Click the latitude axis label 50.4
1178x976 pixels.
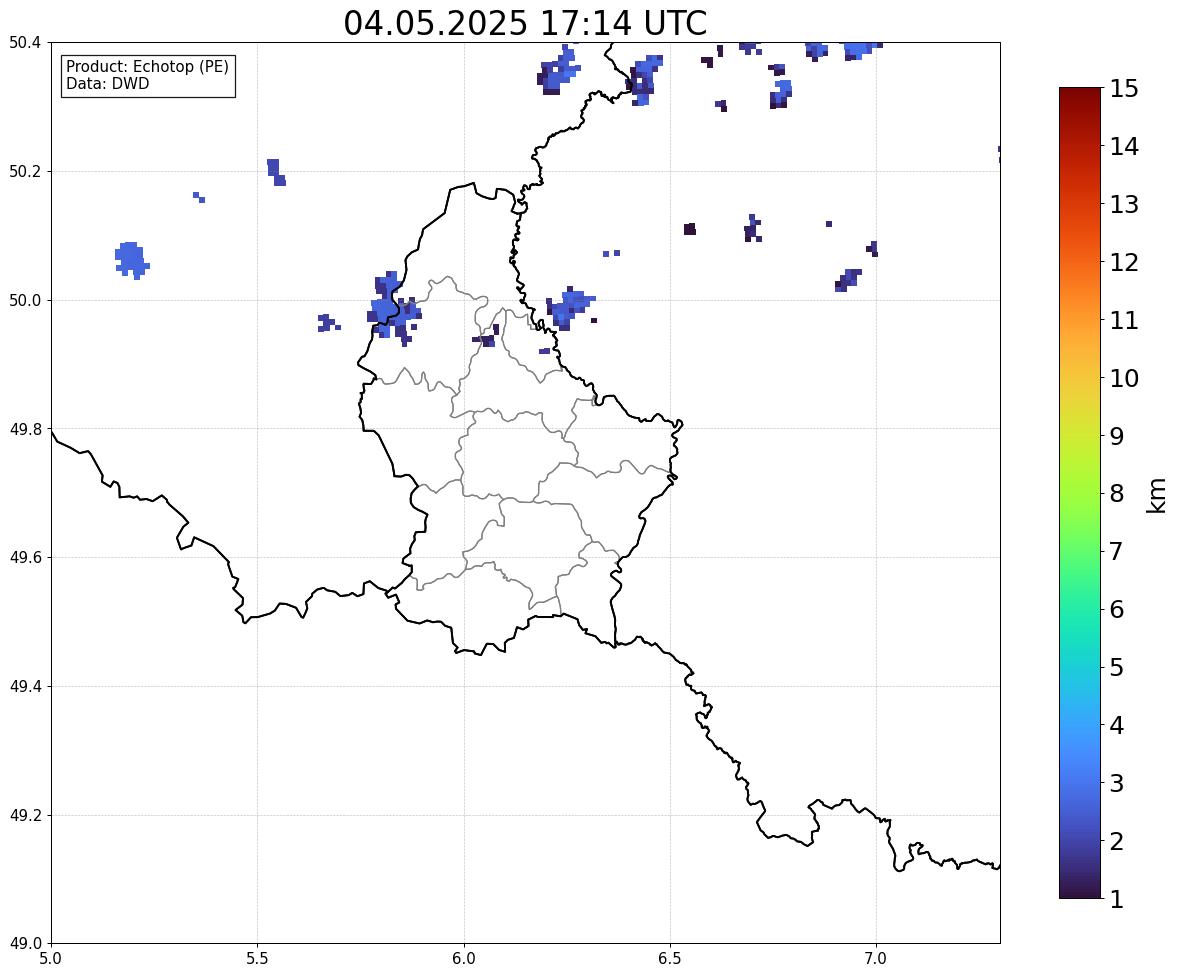tap(24, 43)
